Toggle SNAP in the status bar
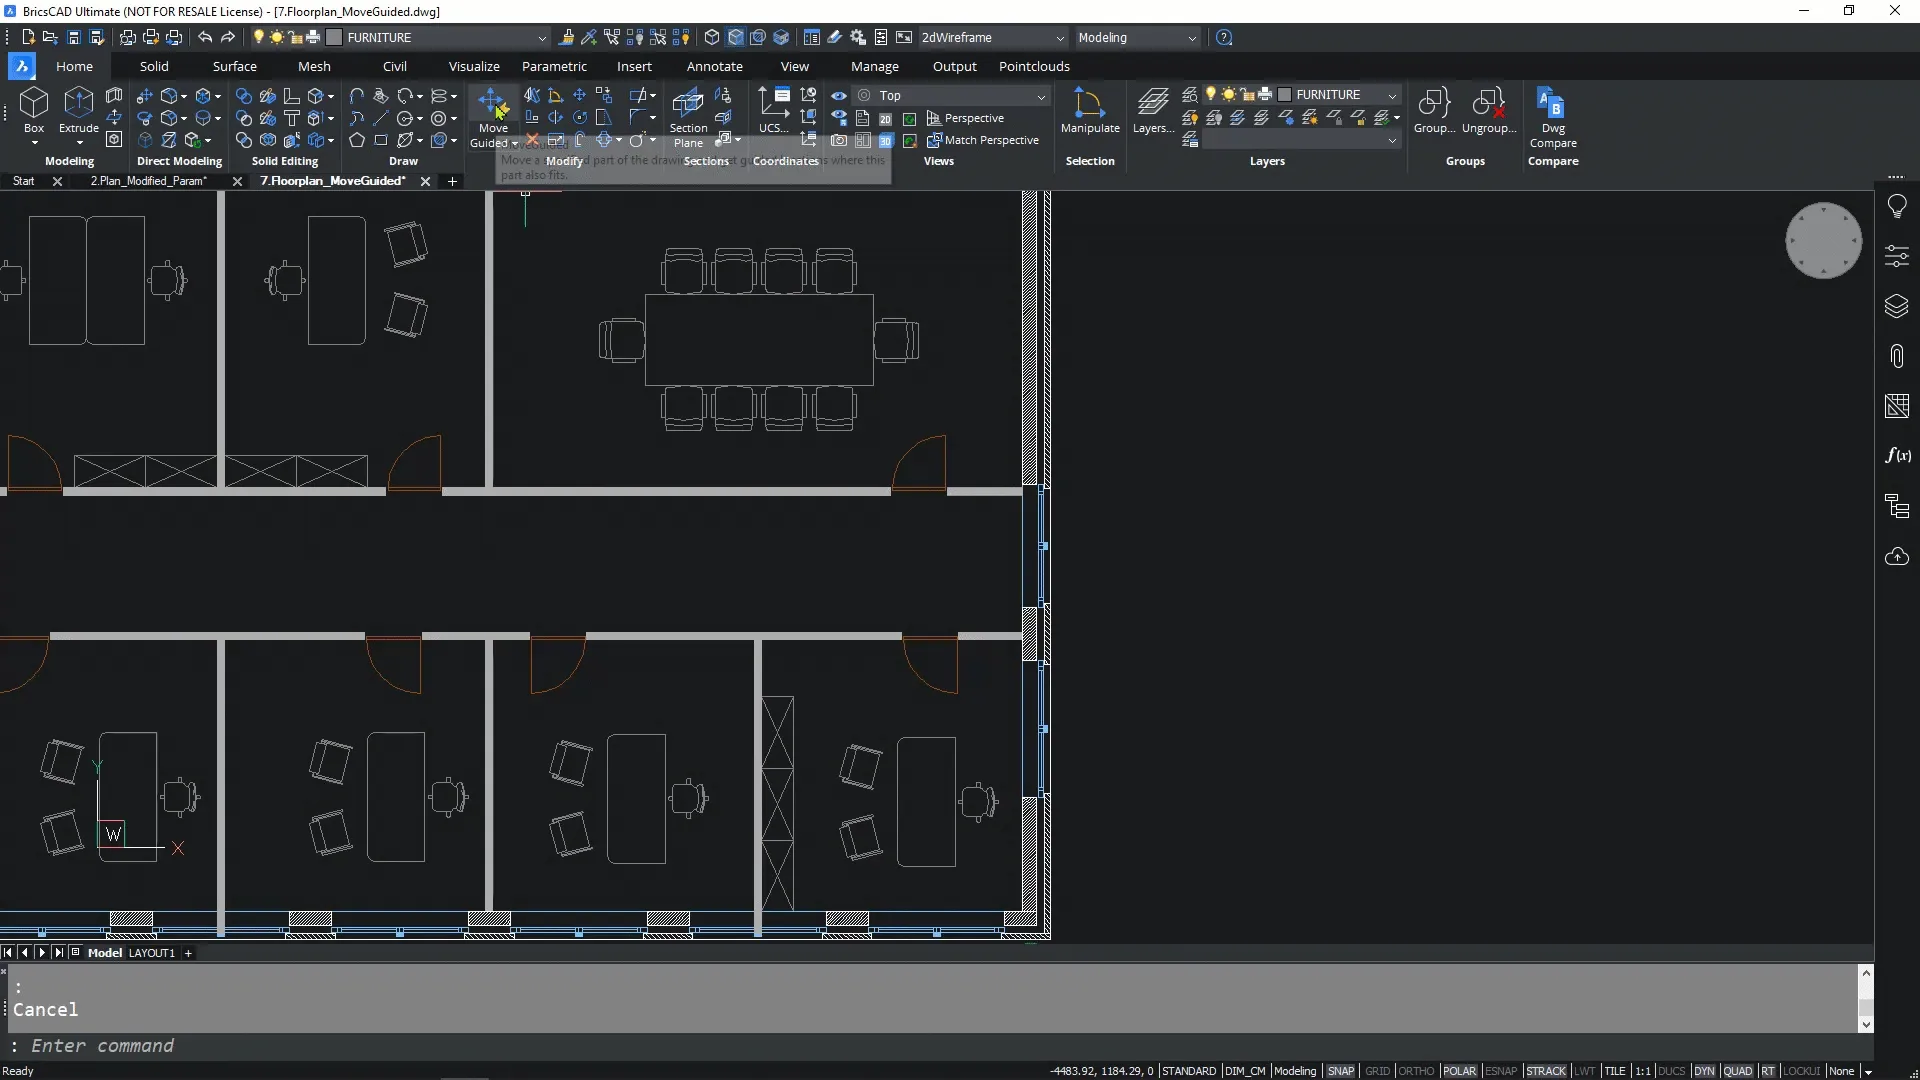Image resolution: width=1920 pixels, height=1080 pixels. pos(1340,1071)
